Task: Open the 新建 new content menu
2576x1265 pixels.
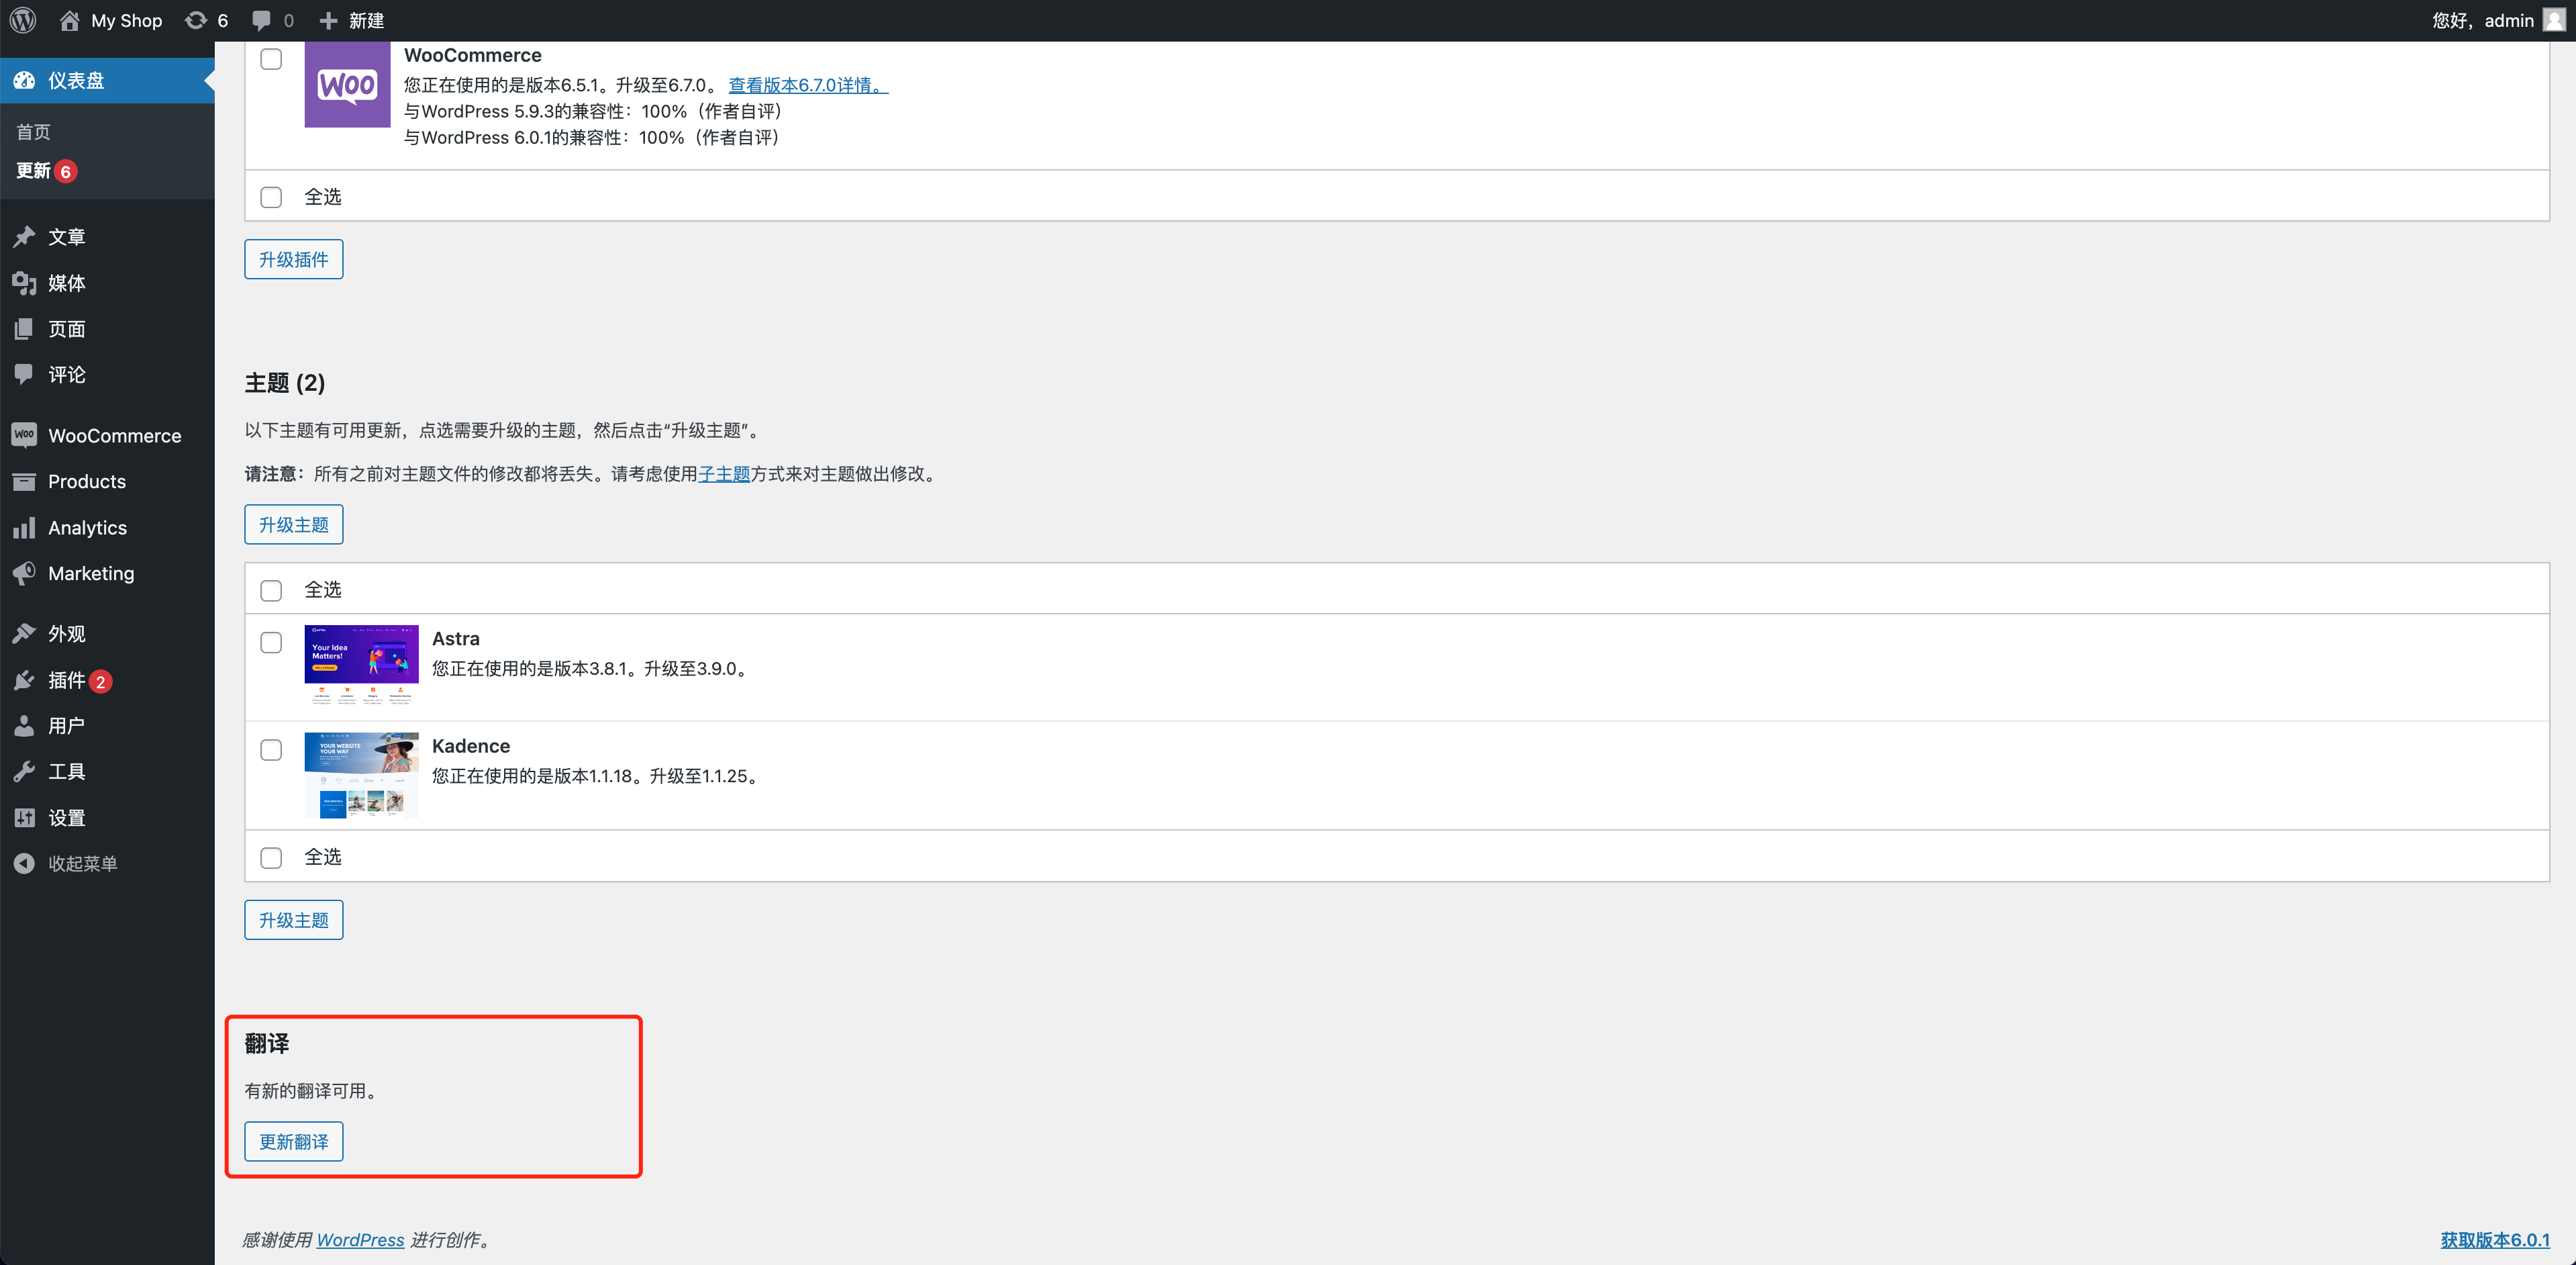Action: [x=353, y=20]
